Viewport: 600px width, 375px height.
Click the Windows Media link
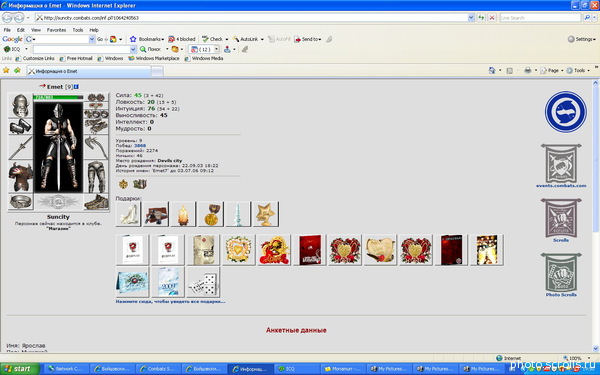coord(204,59)
